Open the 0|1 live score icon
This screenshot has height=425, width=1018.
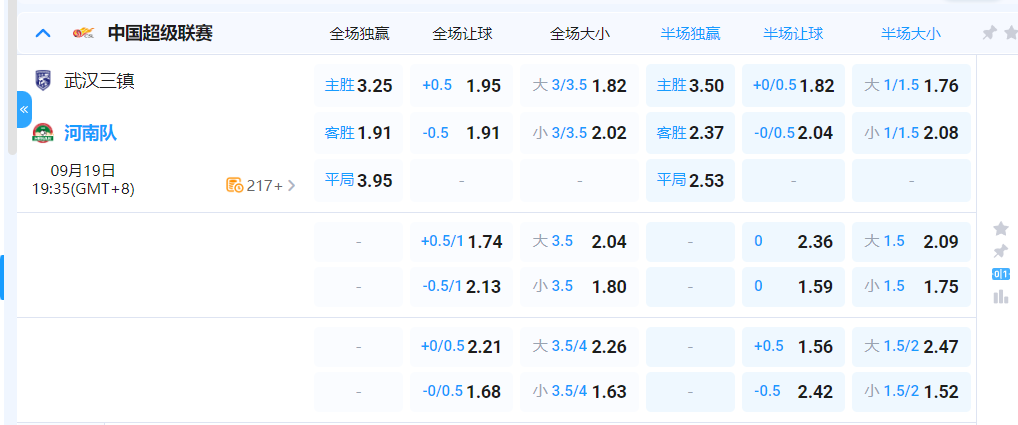tap(1000, 274)
